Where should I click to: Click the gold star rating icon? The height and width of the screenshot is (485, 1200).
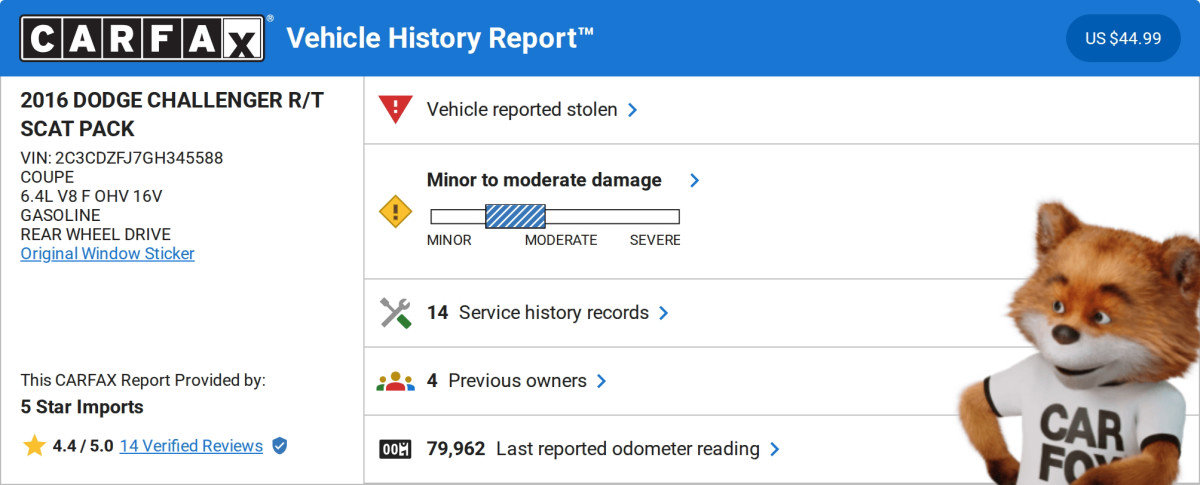click(x=34, y=446)
